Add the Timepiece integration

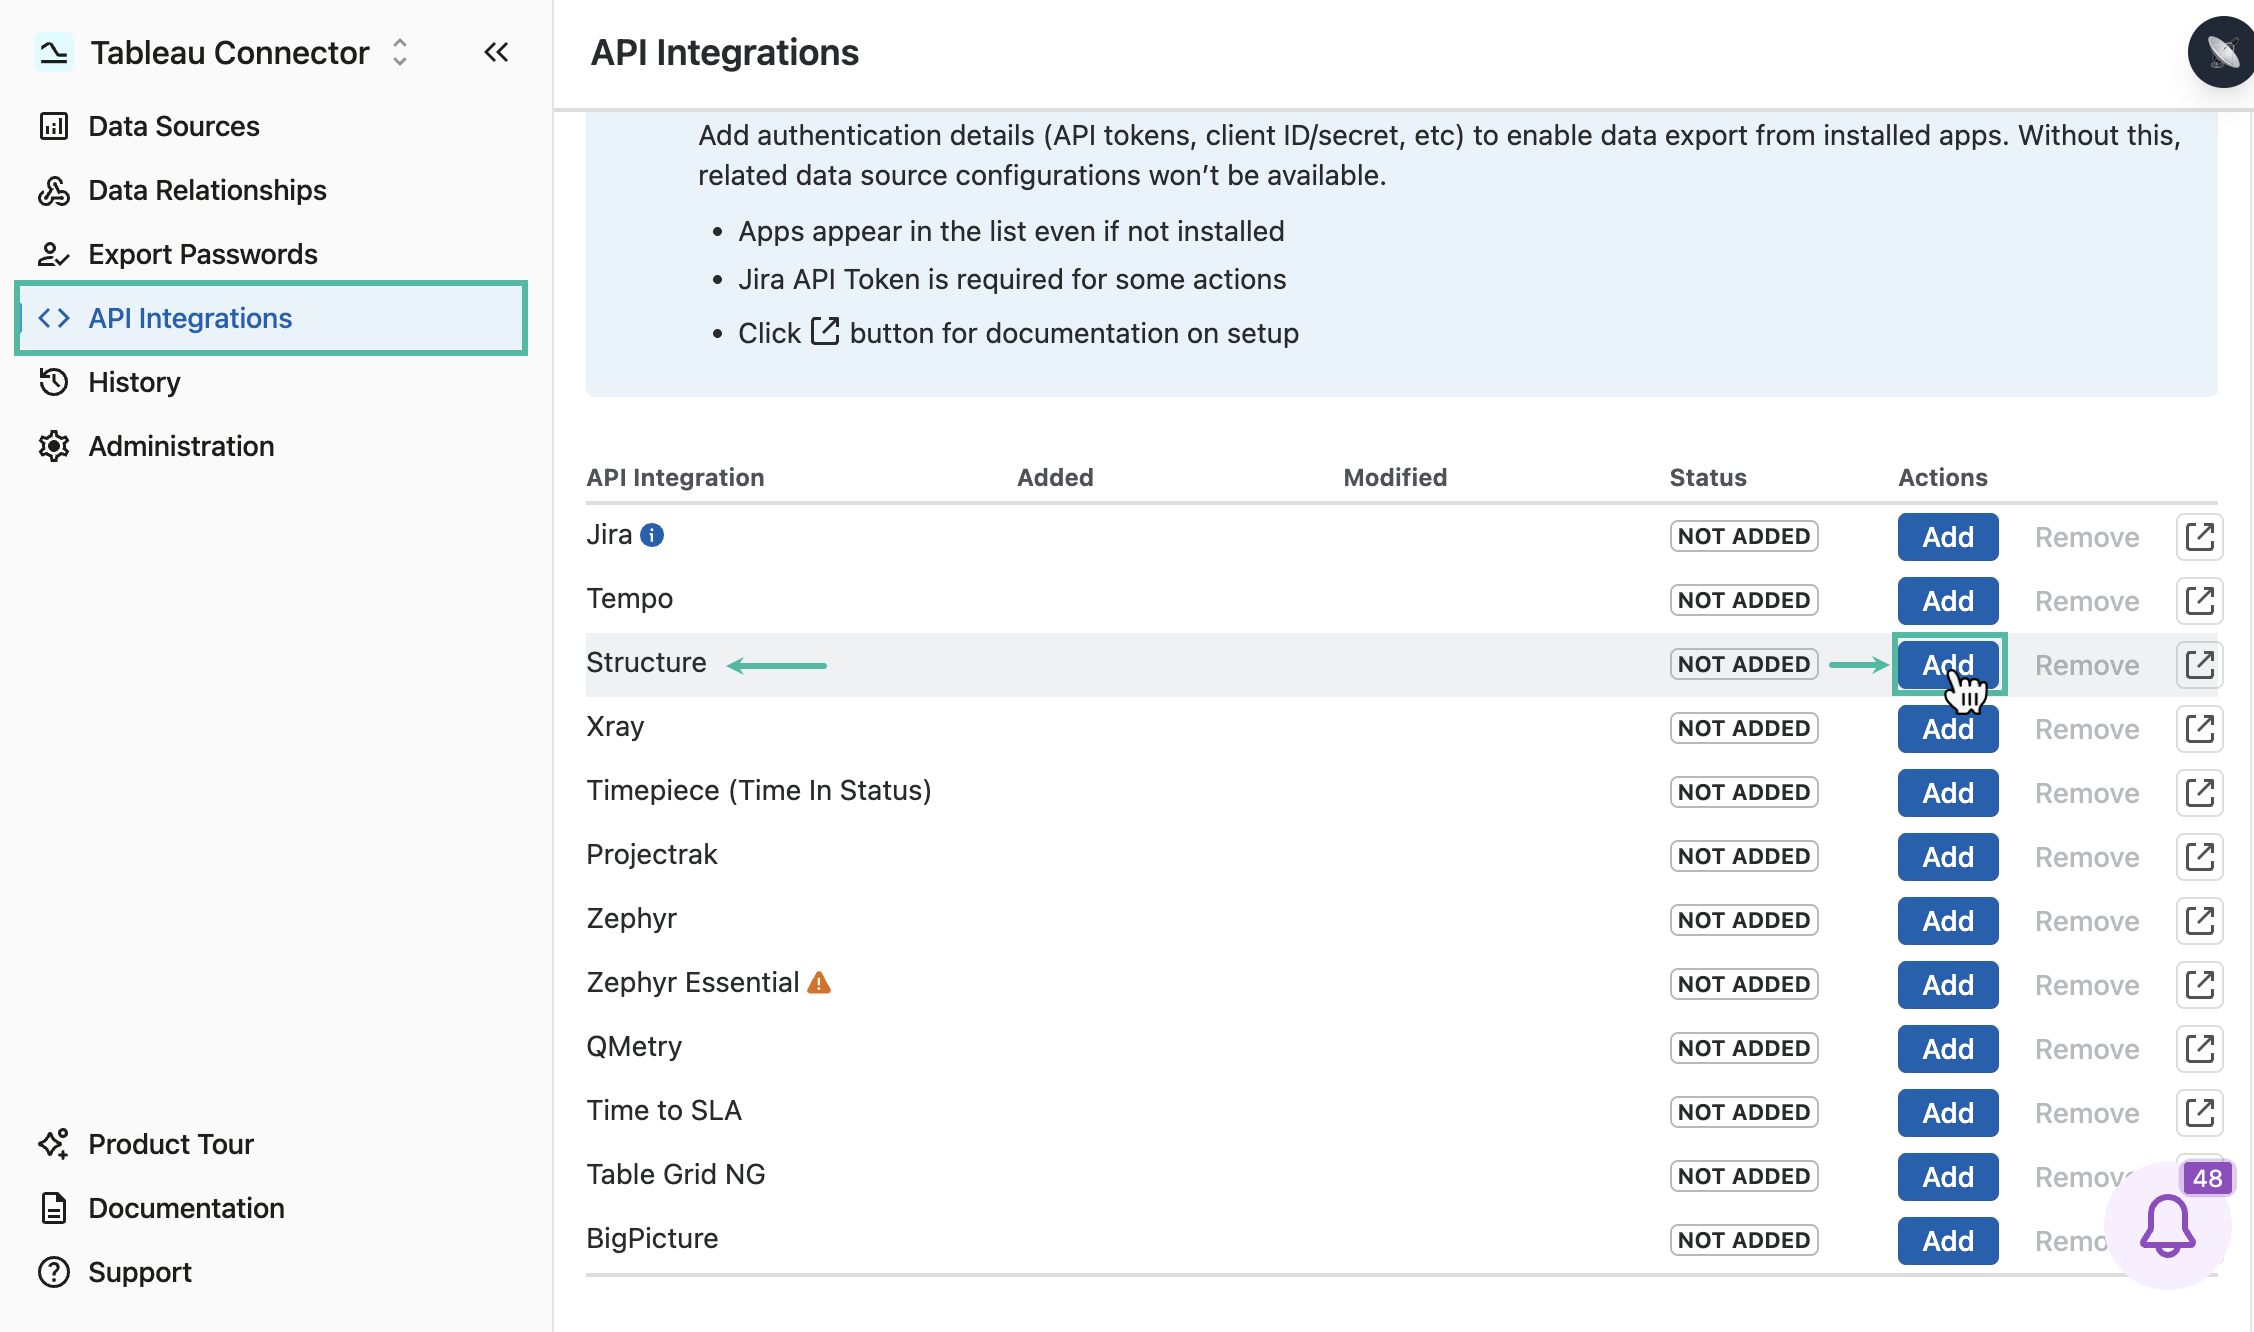tap(1948, 793)
